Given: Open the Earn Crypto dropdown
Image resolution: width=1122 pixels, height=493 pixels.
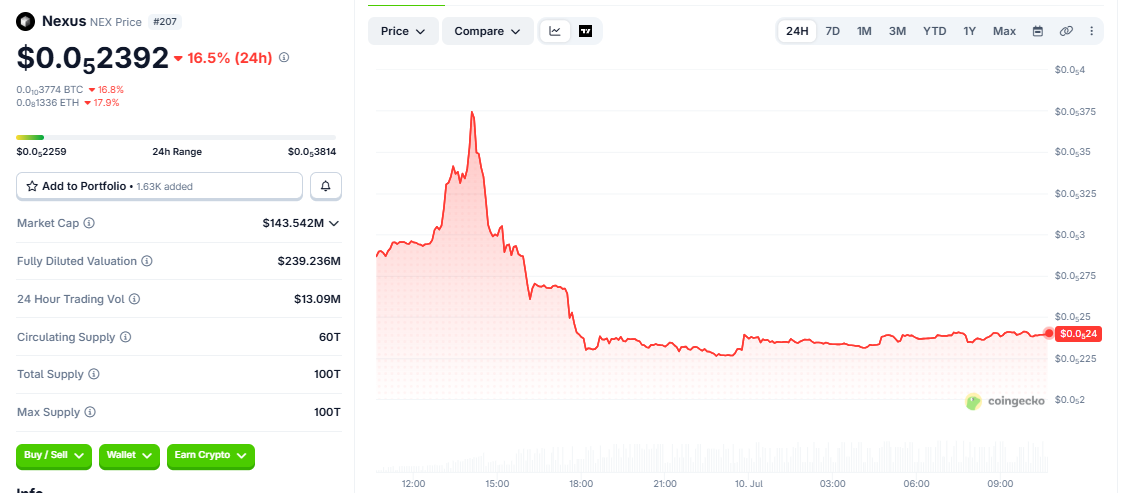Looking at the screenshot, I should [x=210, y=456].
